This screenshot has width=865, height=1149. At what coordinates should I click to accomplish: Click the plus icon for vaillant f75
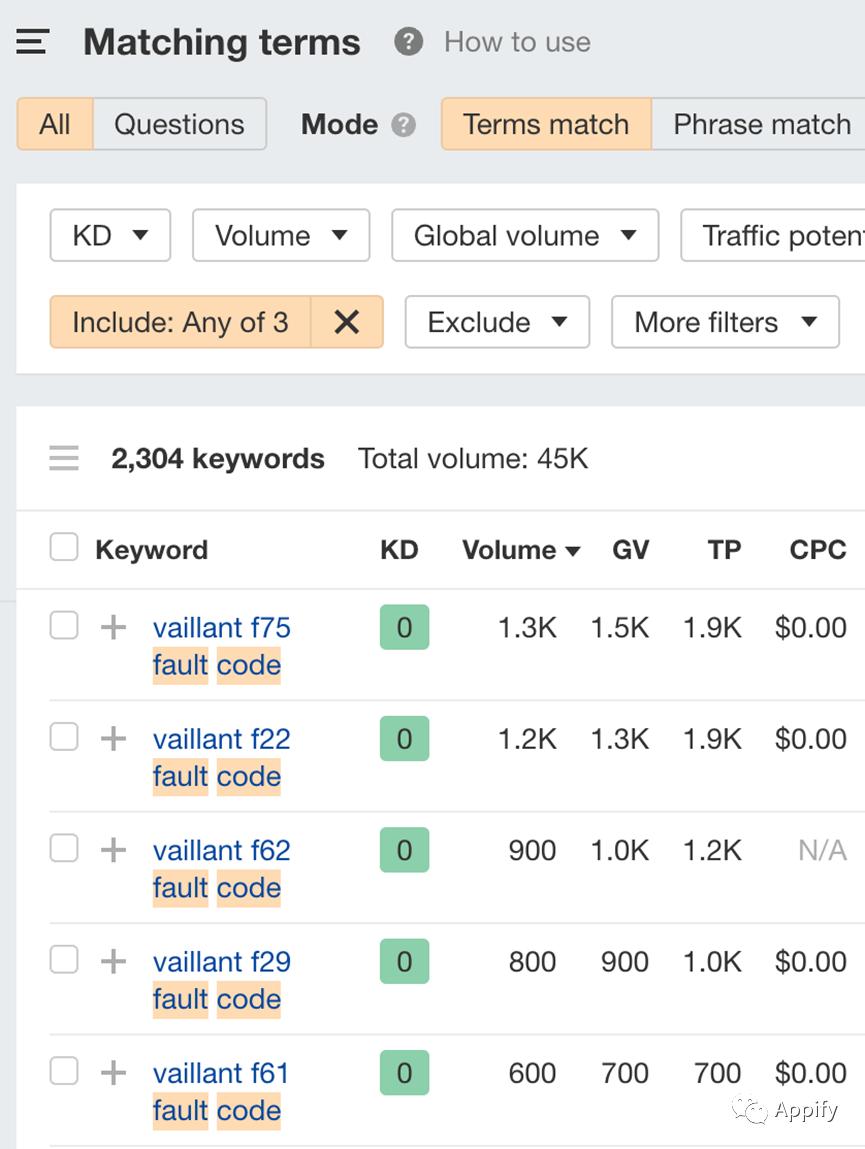[114, 628]
